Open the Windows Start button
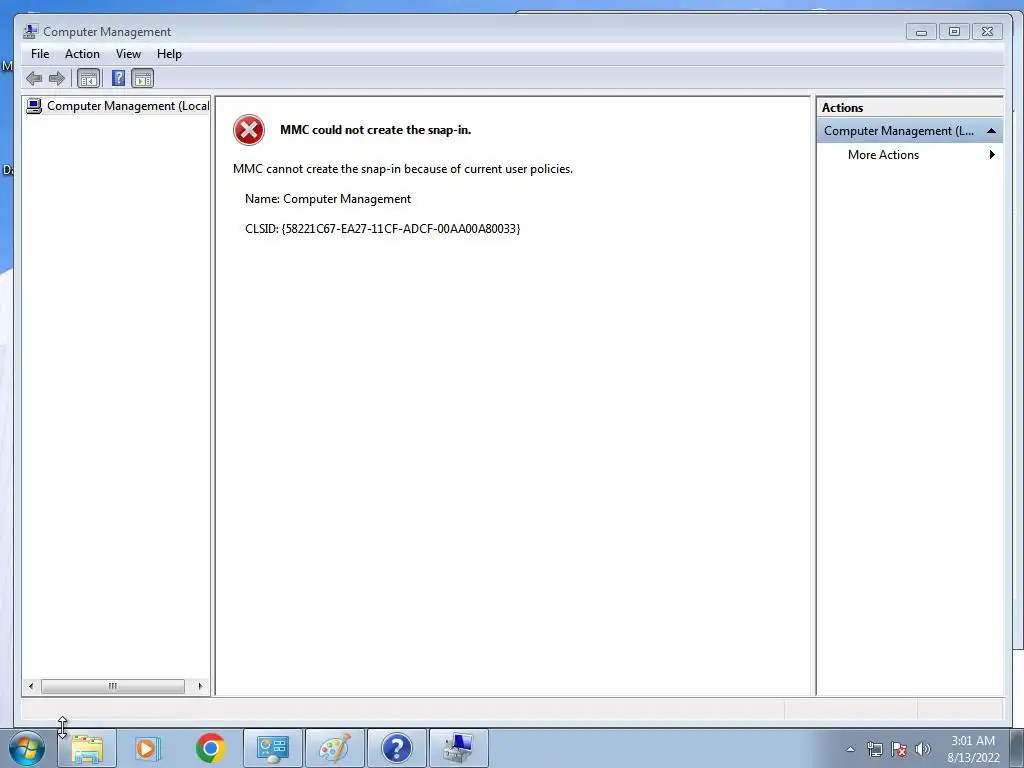This screenshot has width=1024, height=768. click(x=27, y=748)
